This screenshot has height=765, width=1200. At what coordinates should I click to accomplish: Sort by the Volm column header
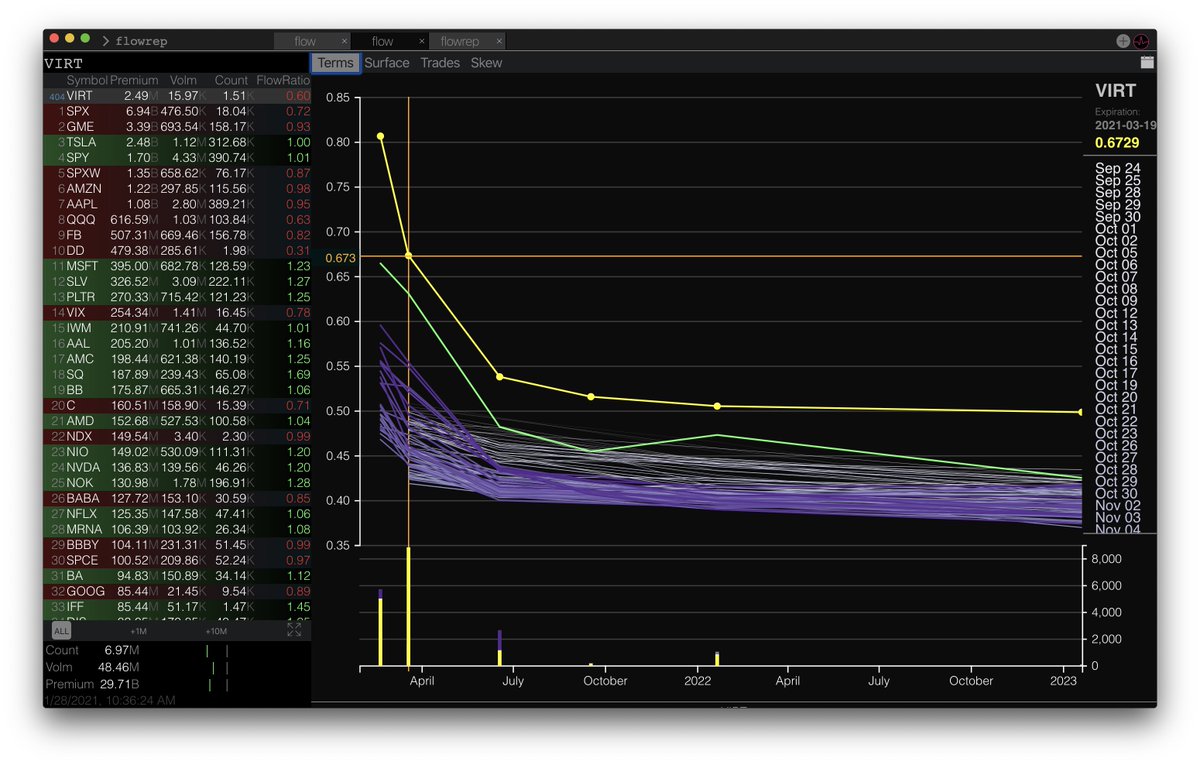coord(184,80)
